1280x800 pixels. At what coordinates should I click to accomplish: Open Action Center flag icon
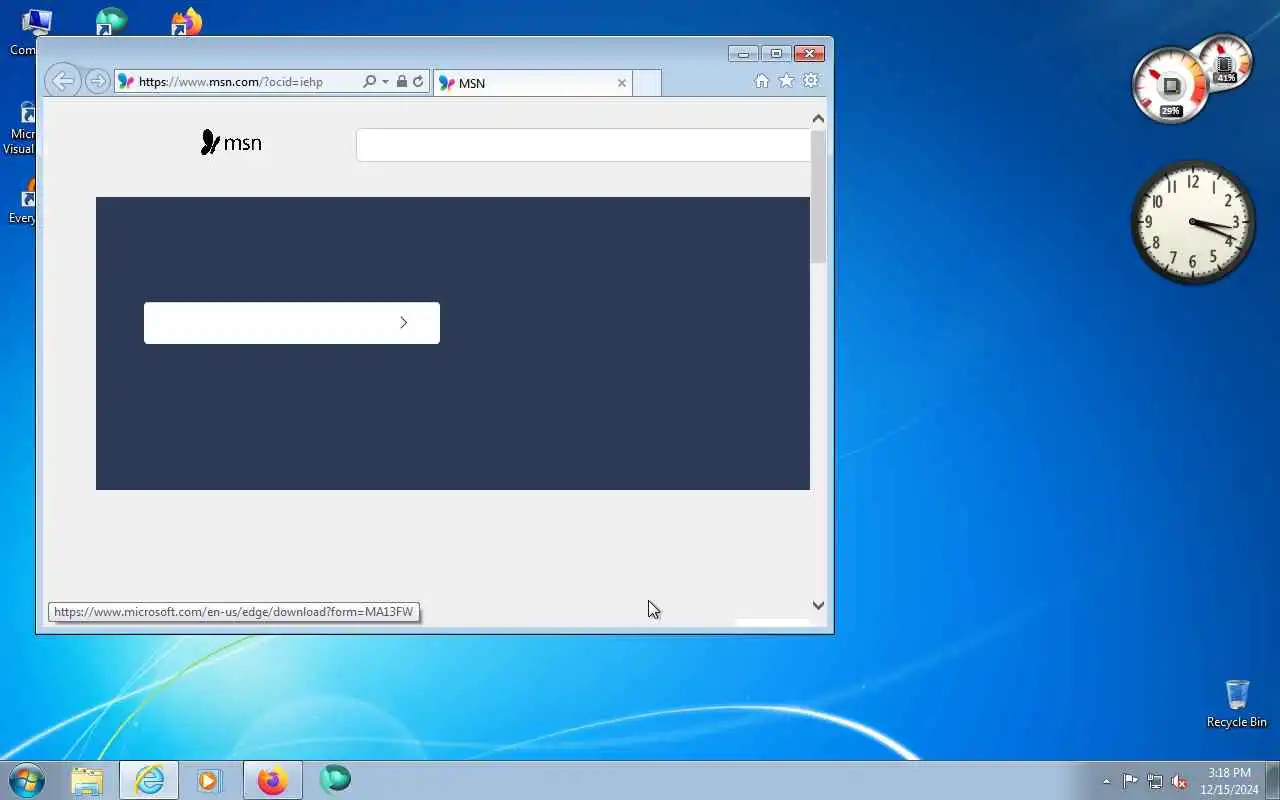pyautogui.click(x=1130, y=781)
